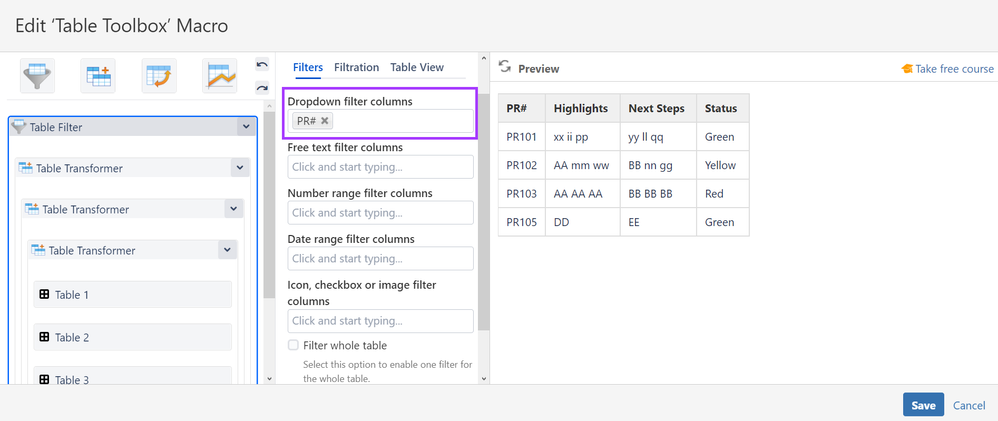Click the redo arrow icon
Image resolution: width=998 pixels, height=421 pixels.
pos(262,88)
